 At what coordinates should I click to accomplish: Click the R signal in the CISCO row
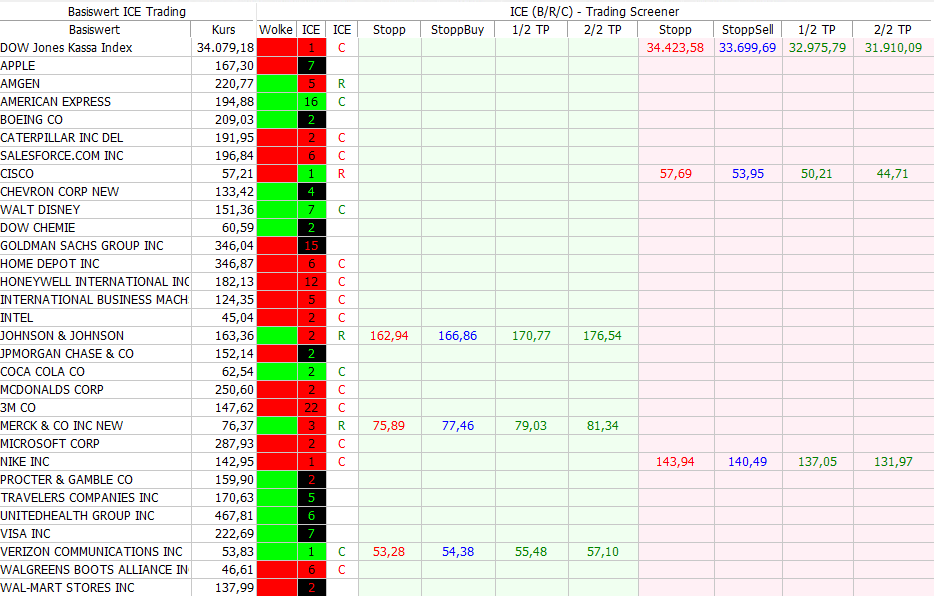(x=341, y=174)
